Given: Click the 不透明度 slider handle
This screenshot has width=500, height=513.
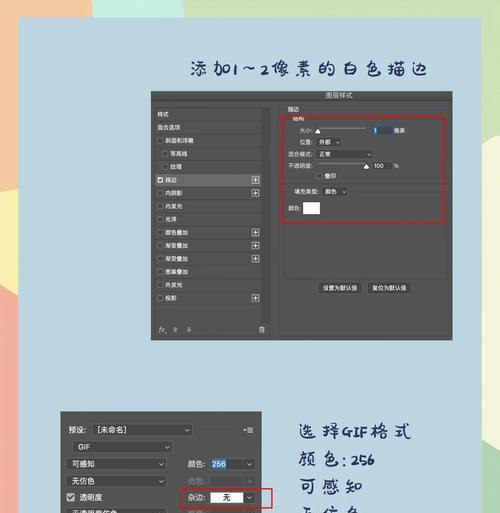Looking at the screenshot, I should tap(366, 166).
